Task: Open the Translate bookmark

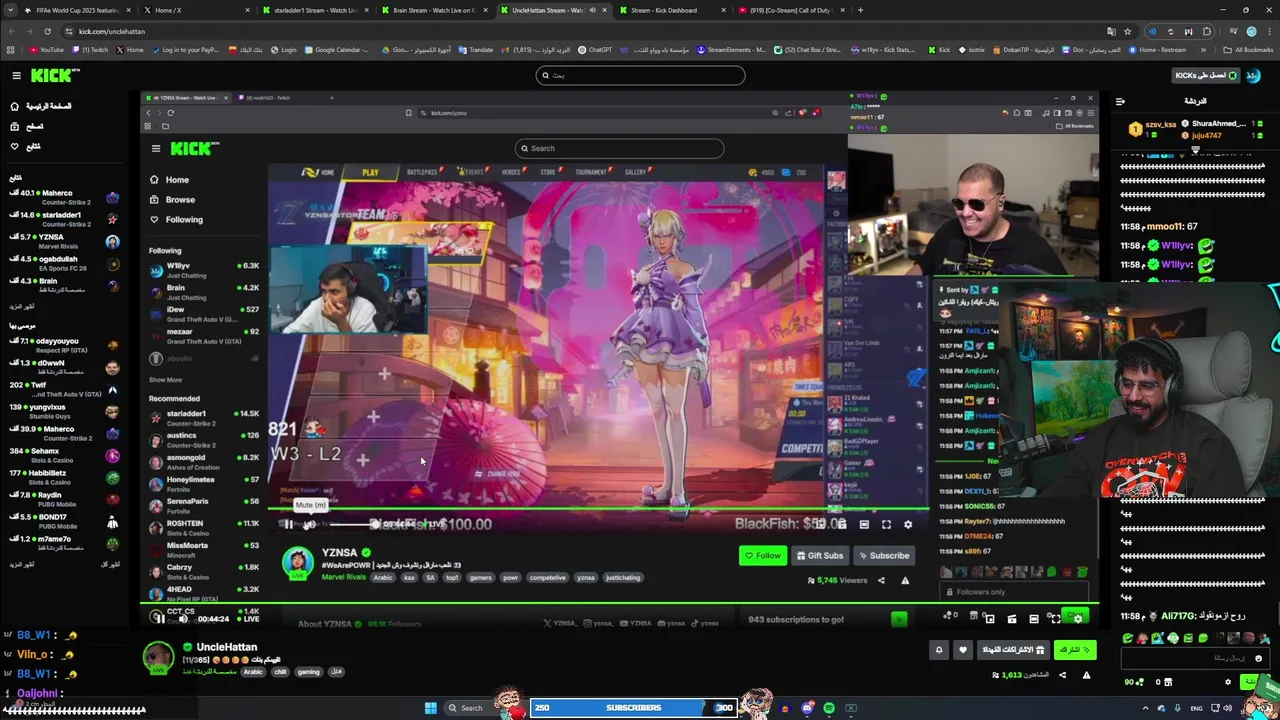Action: click(x=476, y=50)
